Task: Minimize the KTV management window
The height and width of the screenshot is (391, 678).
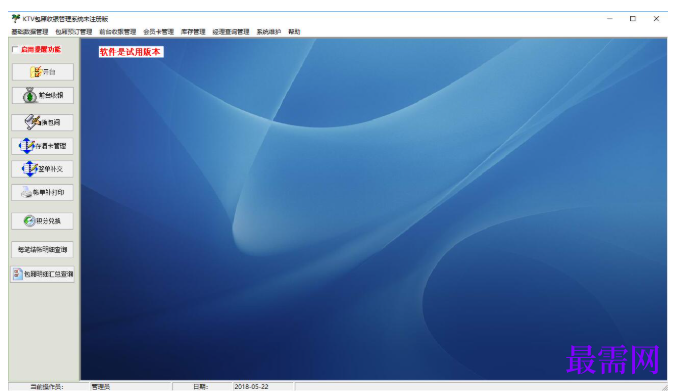Action: point(610,19)
